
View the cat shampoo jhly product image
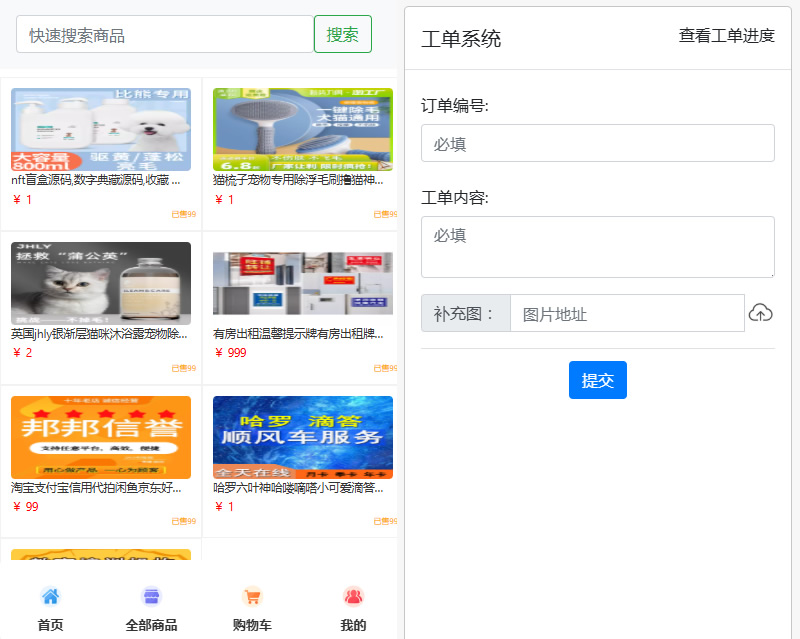click(100, 283)
